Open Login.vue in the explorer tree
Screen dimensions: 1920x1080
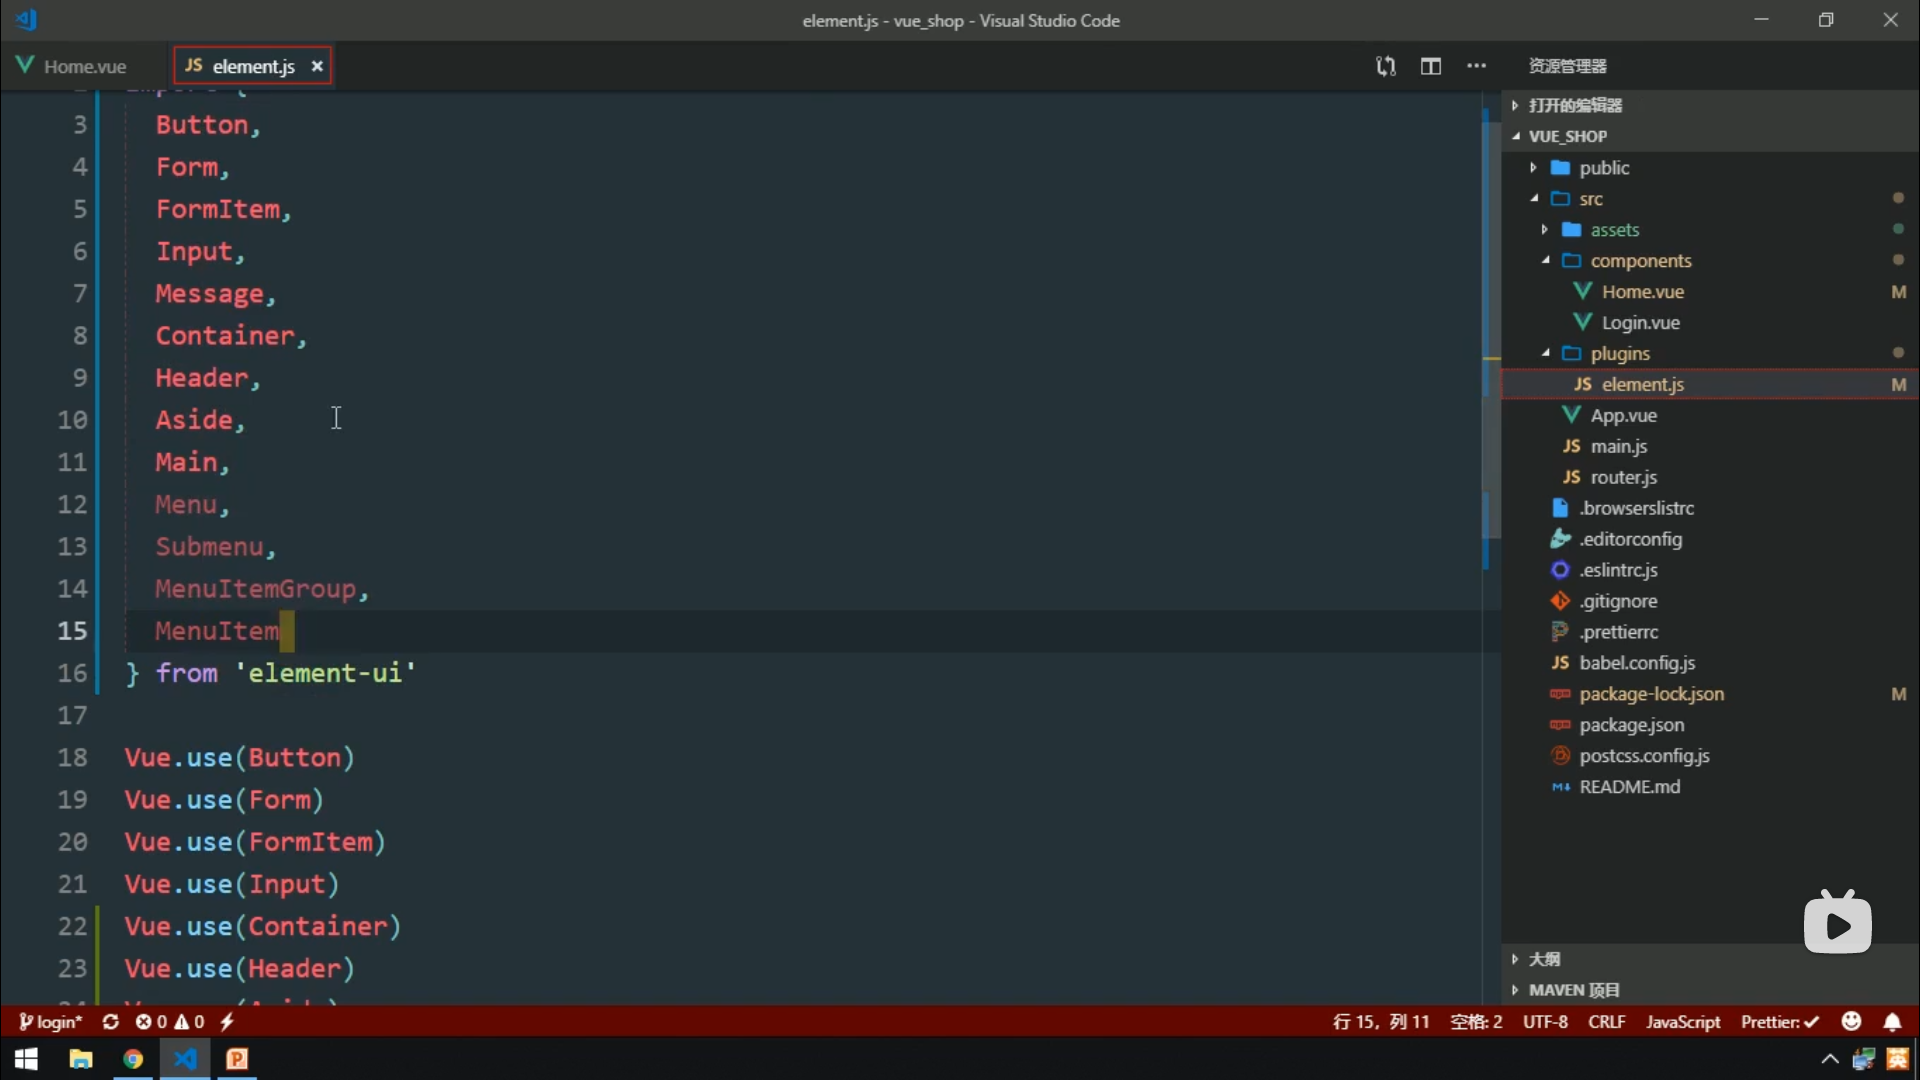click(x=1710, y=323)
